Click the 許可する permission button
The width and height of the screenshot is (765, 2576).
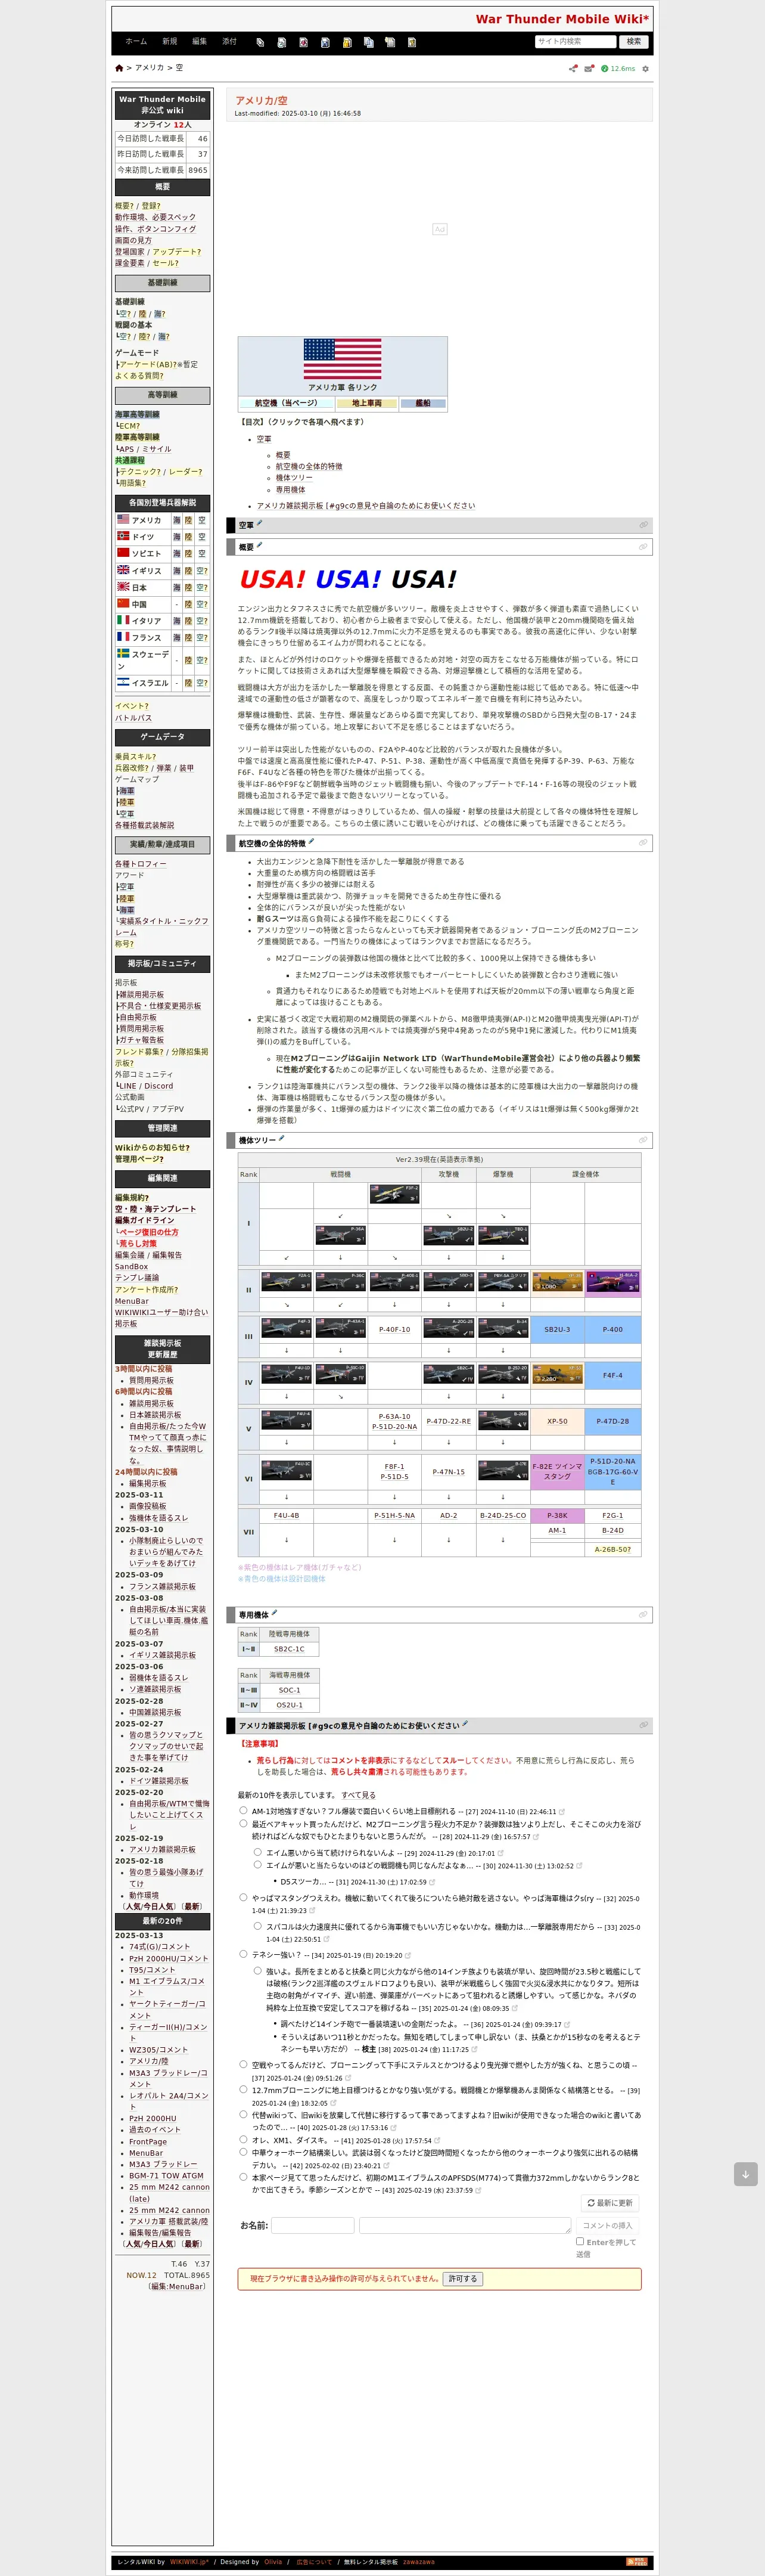point(463,2279)
